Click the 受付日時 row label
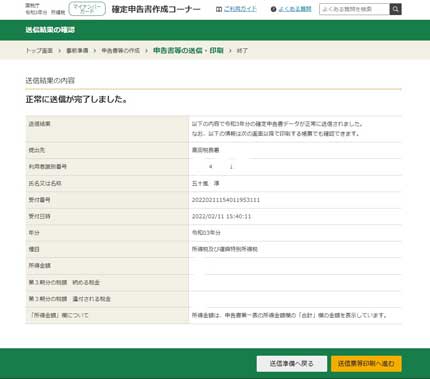 pyautogui.click(x=39, y=216)
